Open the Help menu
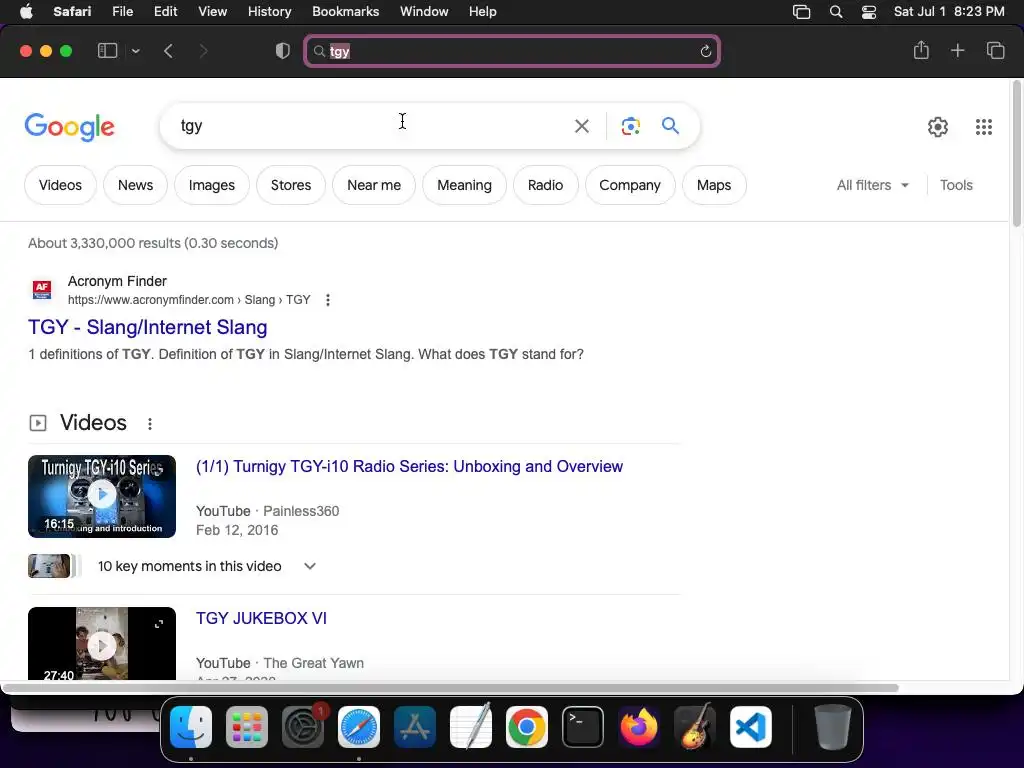 click(x=483, y=12)
